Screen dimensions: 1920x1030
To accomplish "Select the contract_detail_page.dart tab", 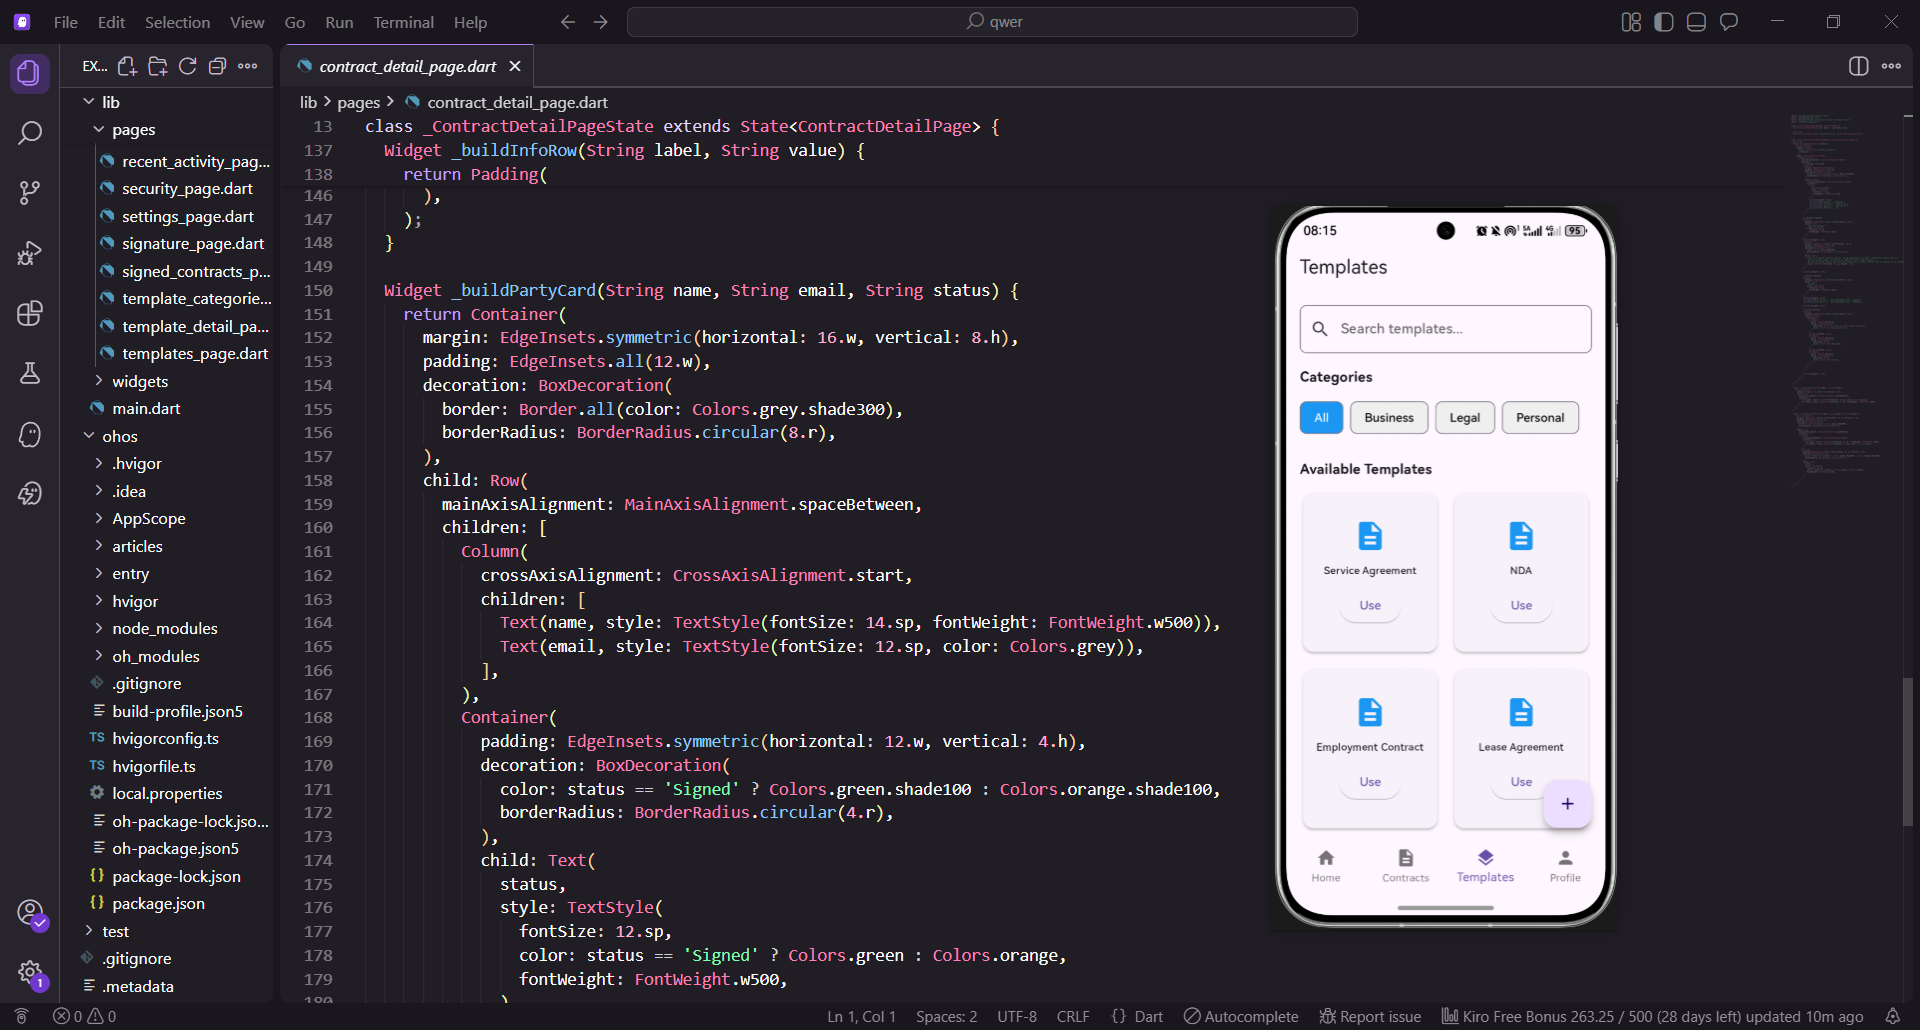I will 407,66.
